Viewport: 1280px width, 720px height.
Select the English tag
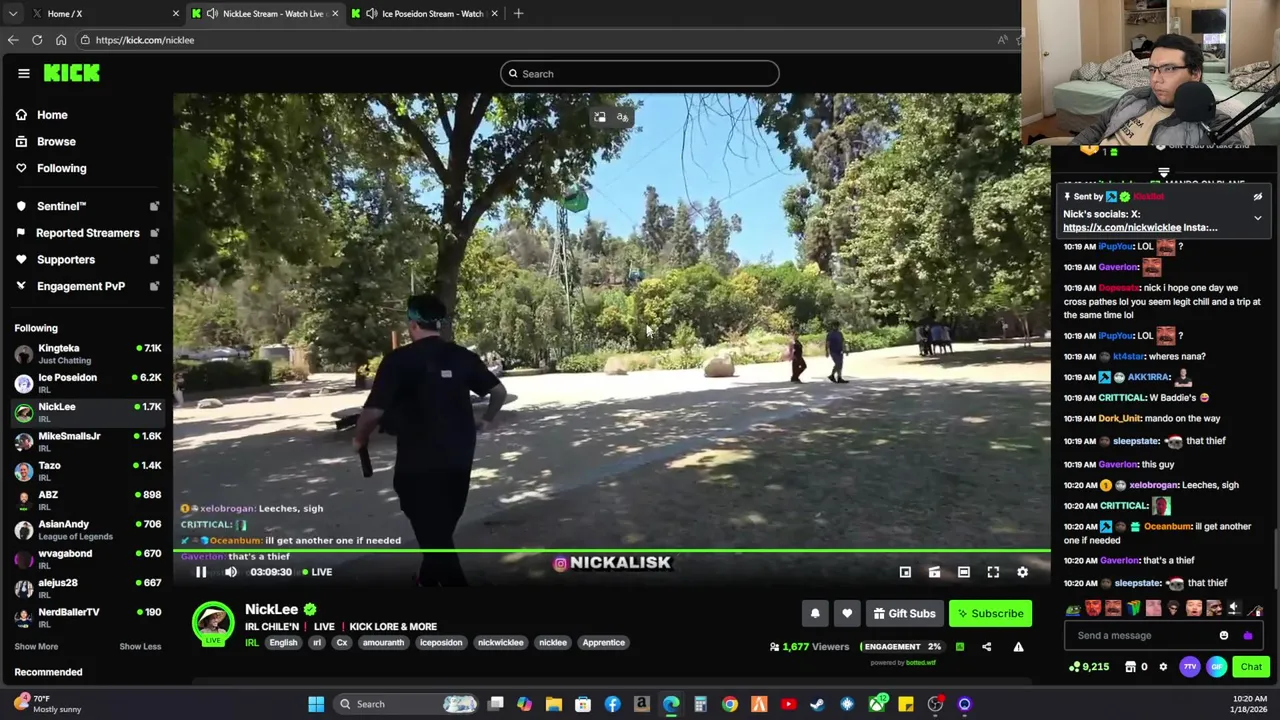click(x=283, y=643)
